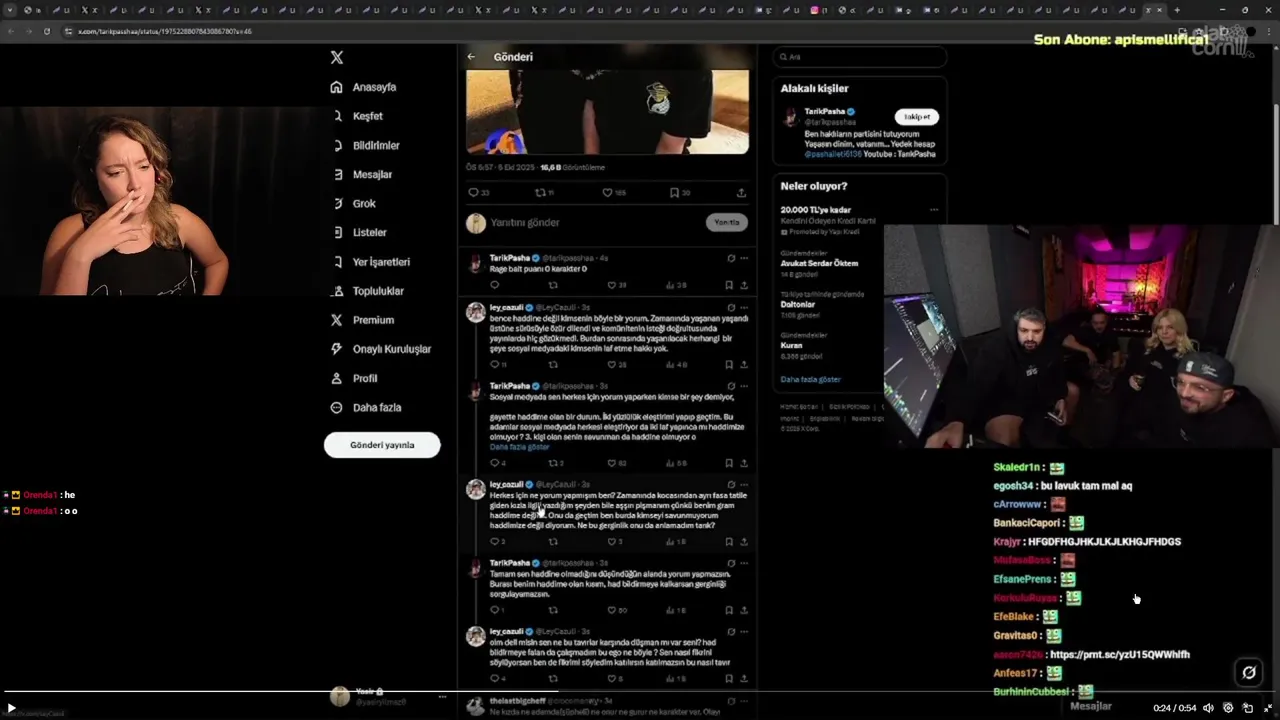Screen dimensions: 1280x720
Task: Open more options on 'olm deli misin' comment
Action: click(x=744, y=632)
